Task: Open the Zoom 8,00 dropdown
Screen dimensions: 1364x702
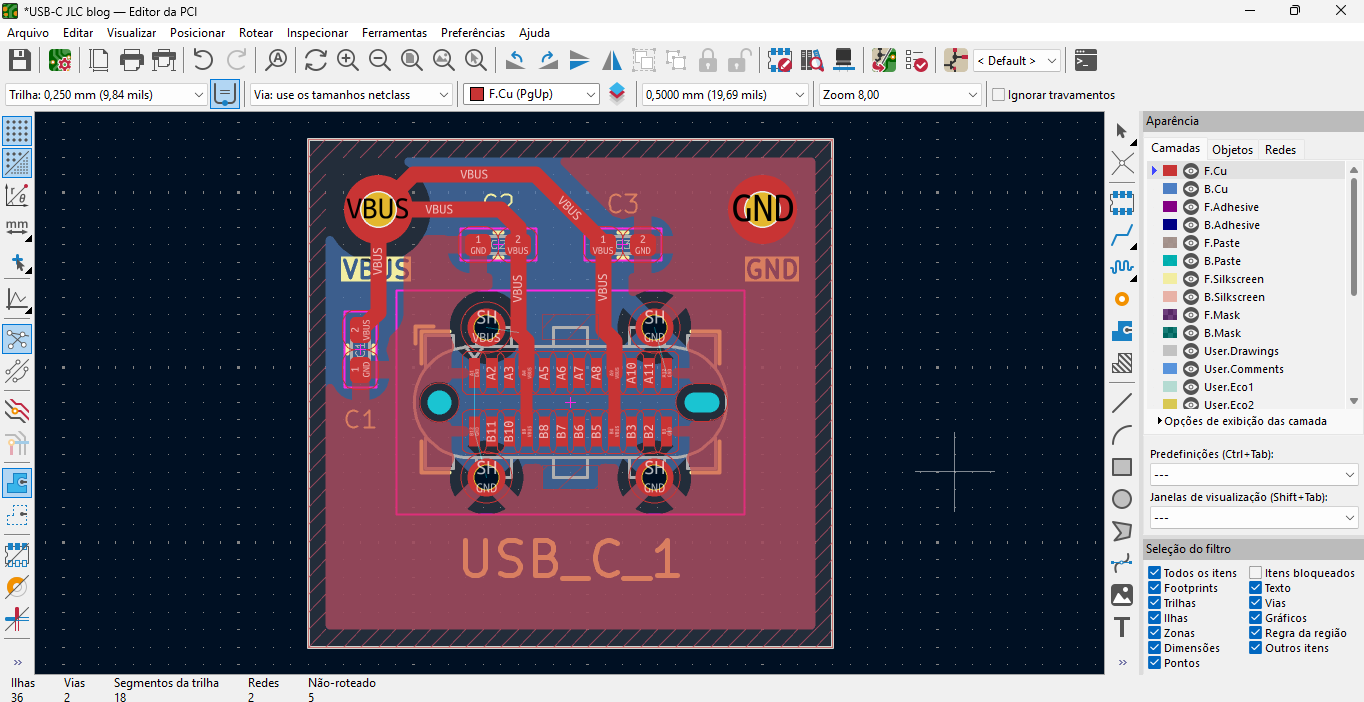Action: pos(900,95)
